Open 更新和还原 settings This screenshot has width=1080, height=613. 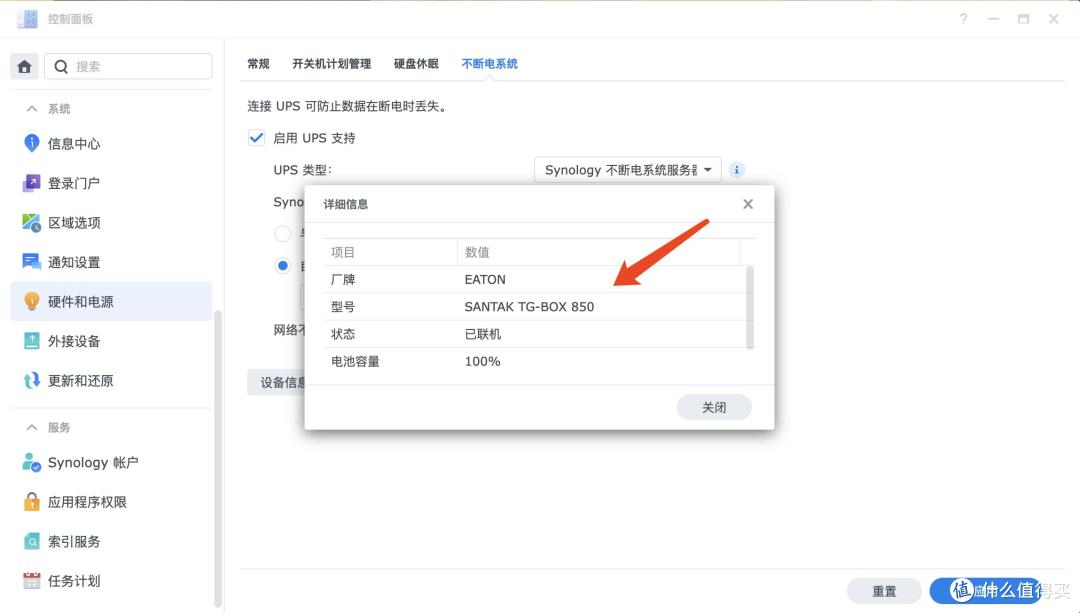pyautogui.click(x=112, y=380)
